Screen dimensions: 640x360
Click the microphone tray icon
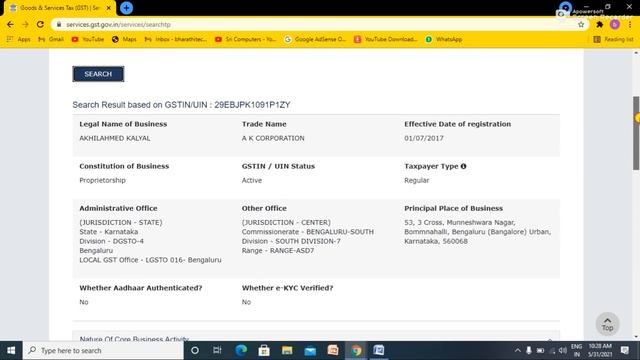[x=529, y=350]
